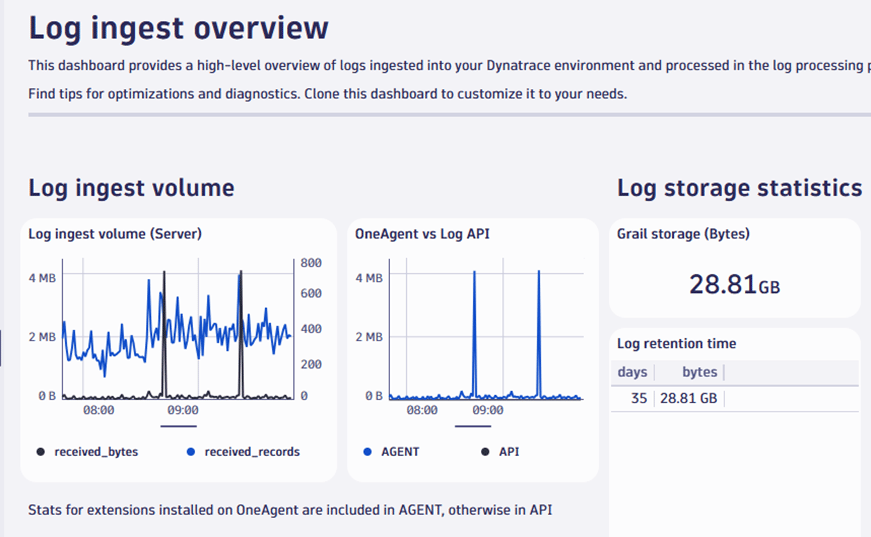The image size is (871, 537).
Task: Select the 28.81 GB cell in retention row
Action: [x=688, y=398]
